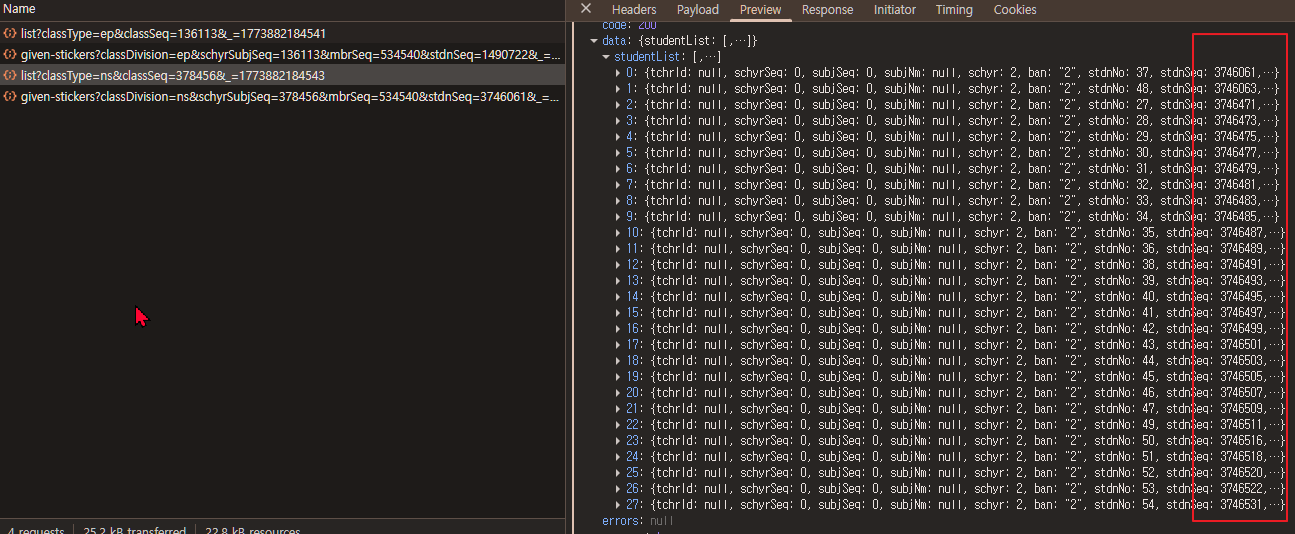The width and height of the screenshot is (1295, 534).
Task: Click the Name column header
Action: 20,9
